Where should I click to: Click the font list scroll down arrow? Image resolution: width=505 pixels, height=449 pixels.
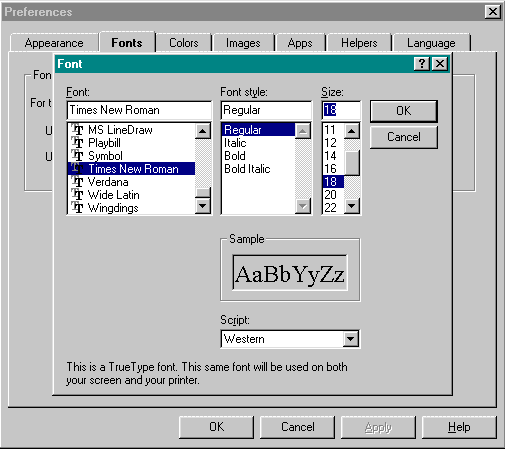coord(203,206)
